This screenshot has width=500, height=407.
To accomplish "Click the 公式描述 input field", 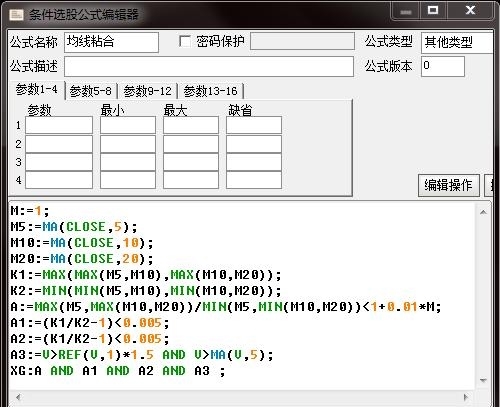I will tap(209, 66).
